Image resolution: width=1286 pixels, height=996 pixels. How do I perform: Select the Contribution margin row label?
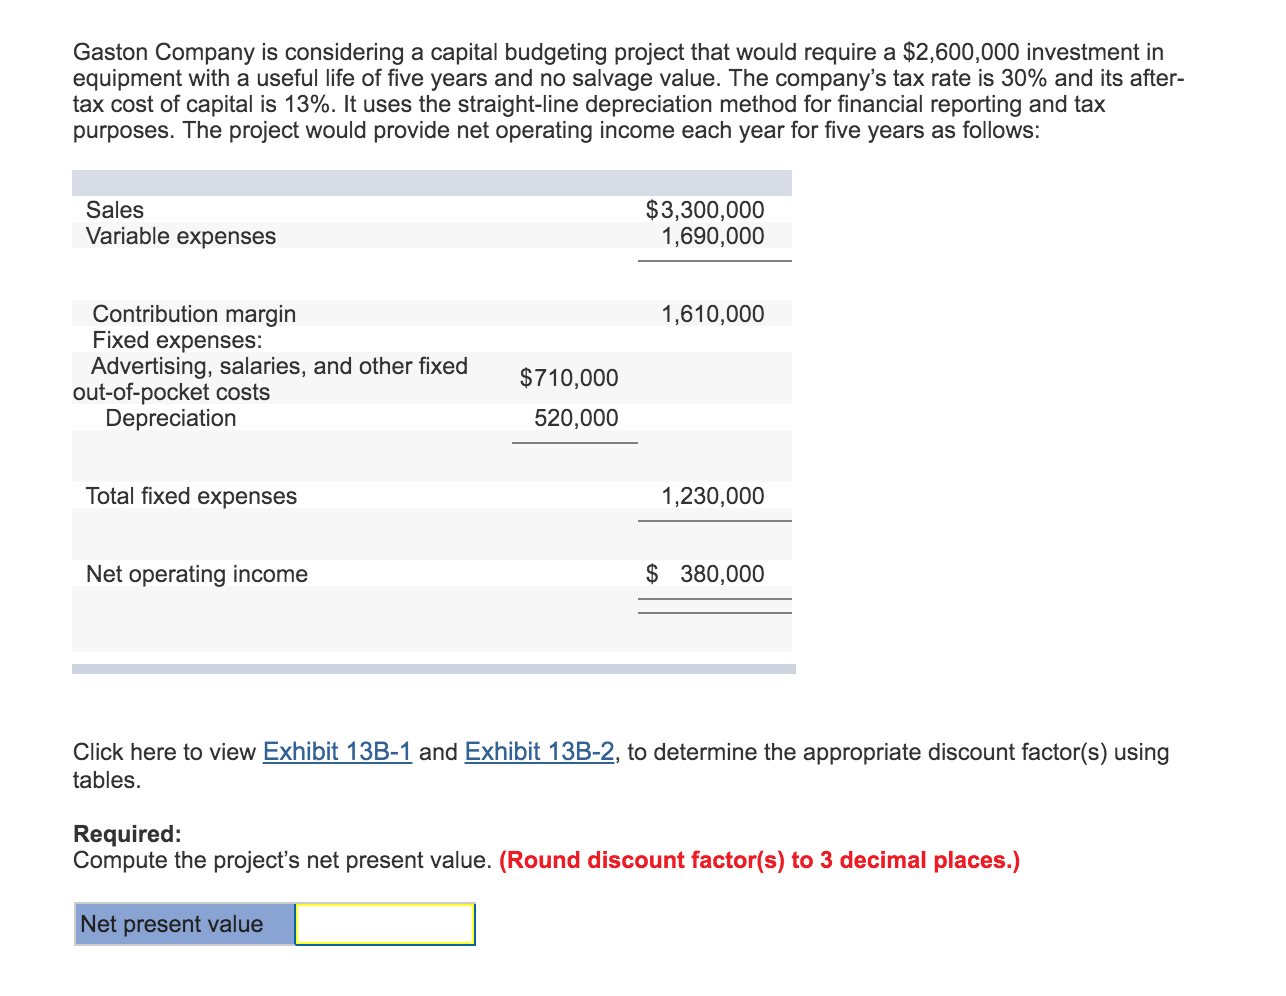click(194, 314)
